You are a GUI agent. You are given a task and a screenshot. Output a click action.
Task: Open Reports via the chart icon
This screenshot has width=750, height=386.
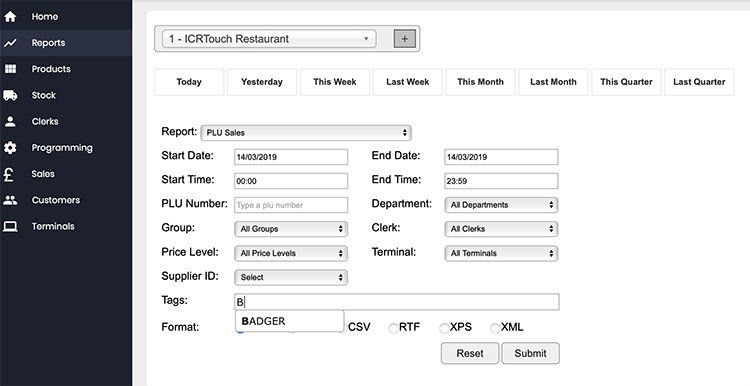click(10, 43)
